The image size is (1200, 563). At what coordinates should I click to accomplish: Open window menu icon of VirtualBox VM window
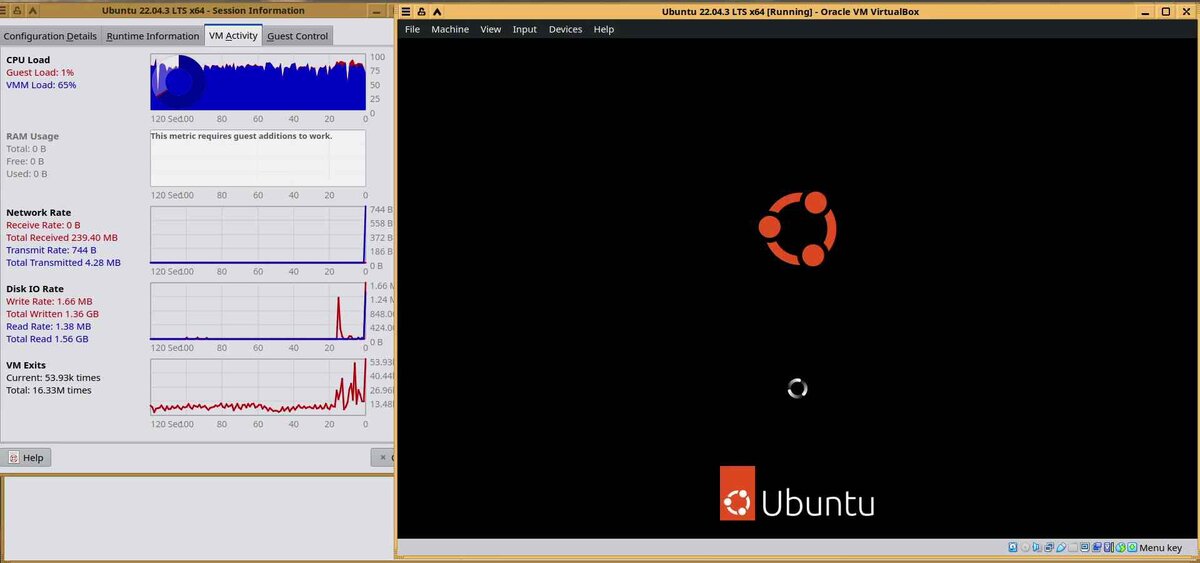(407, 11)
